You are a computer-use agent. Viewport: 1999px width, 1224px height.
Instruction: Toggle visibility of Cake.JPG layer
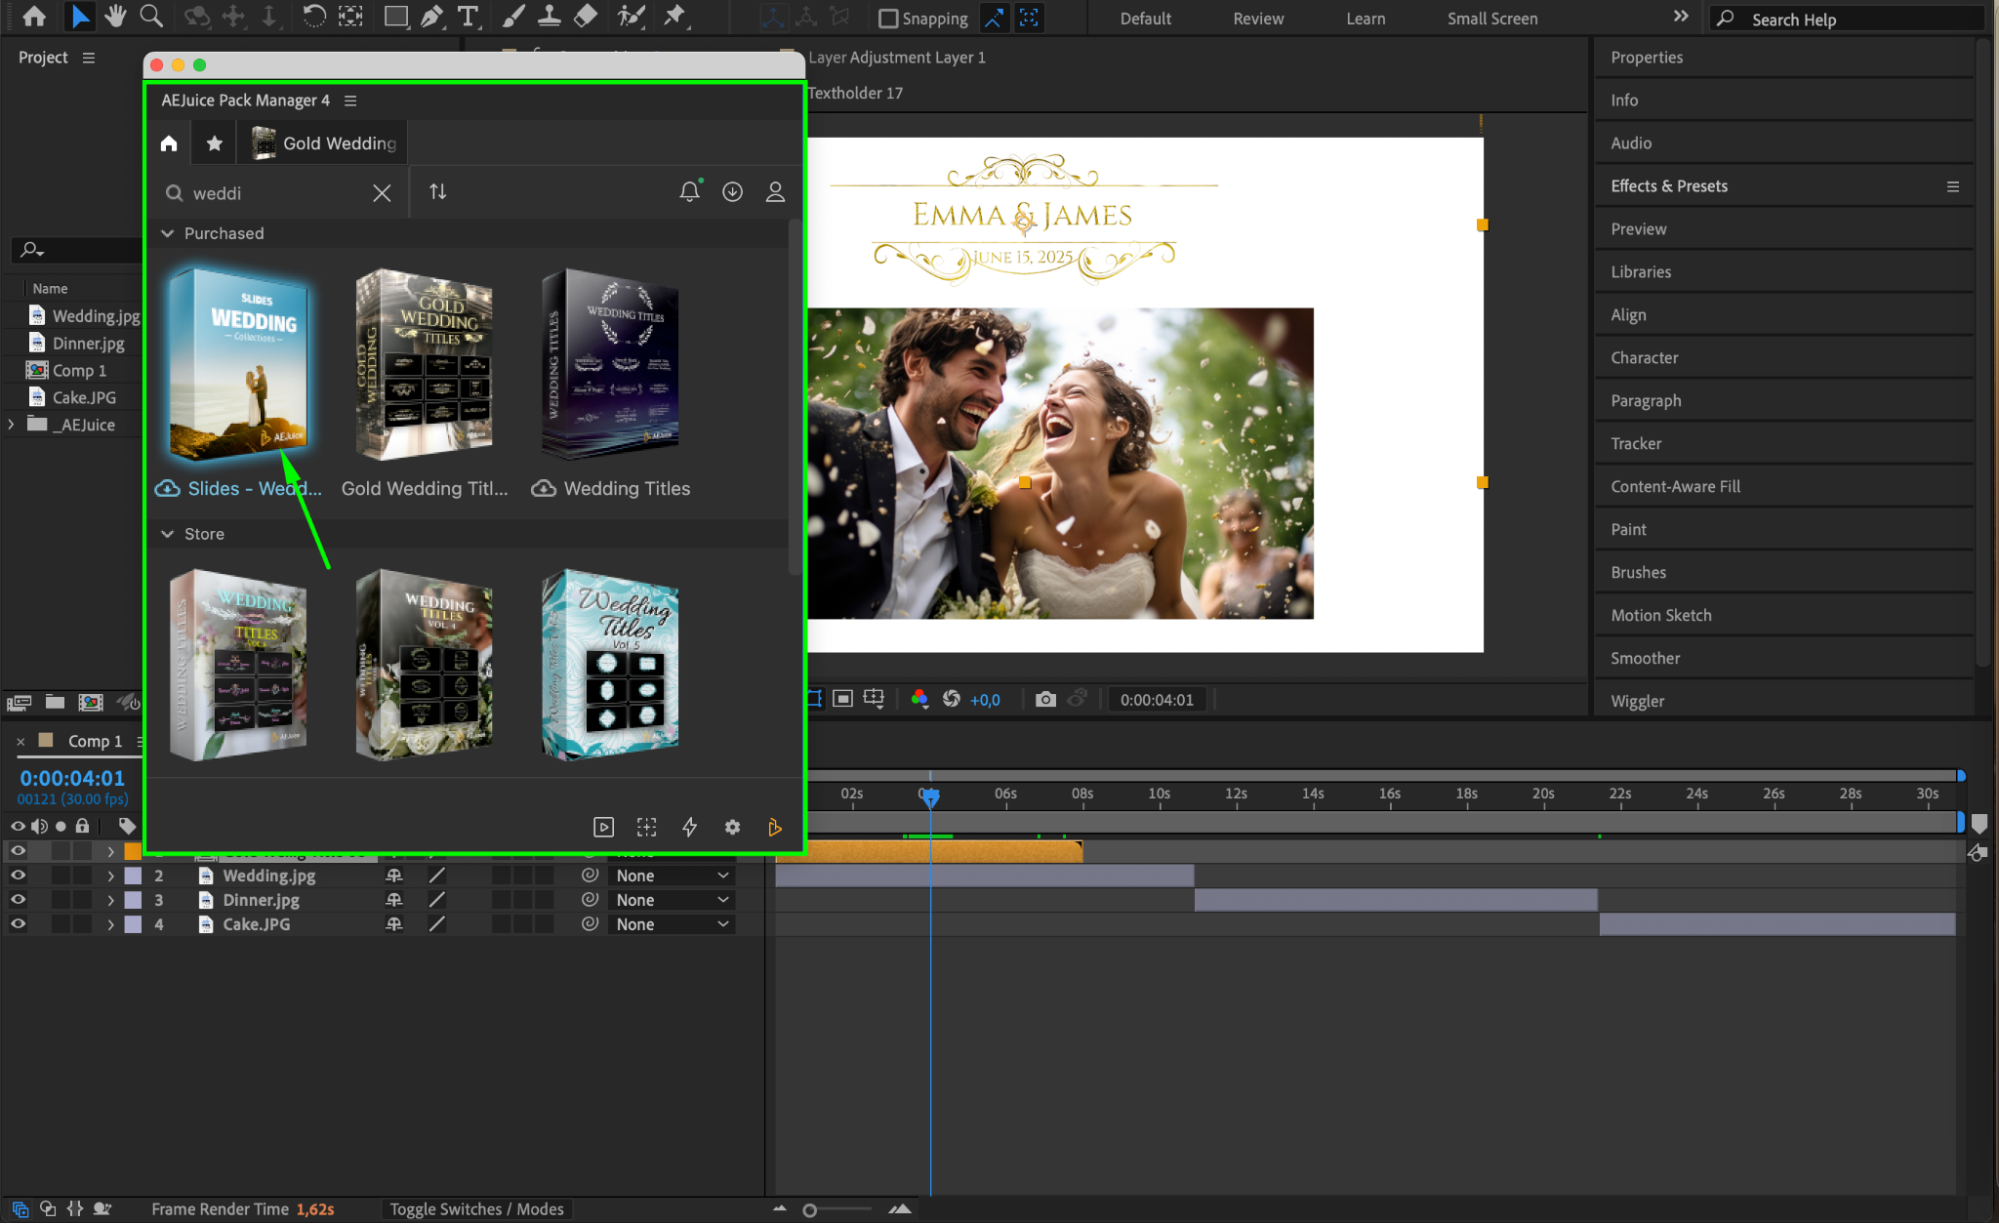click(x=18, y=924)
